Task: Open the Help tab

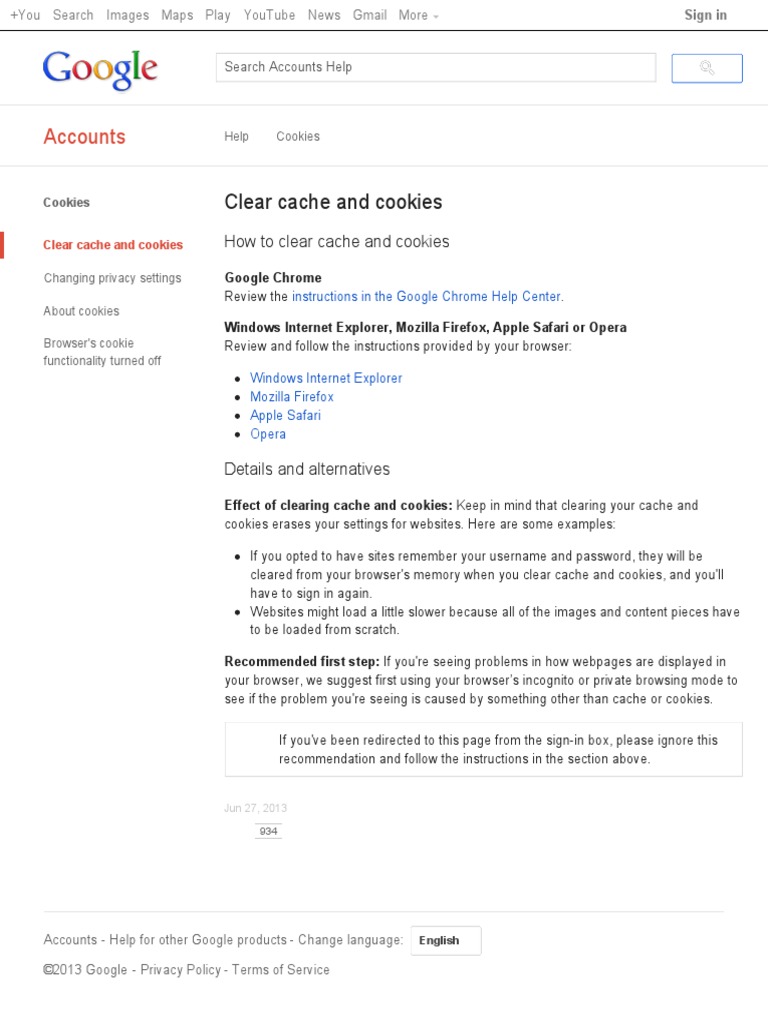Action: [x=237, y=136]
